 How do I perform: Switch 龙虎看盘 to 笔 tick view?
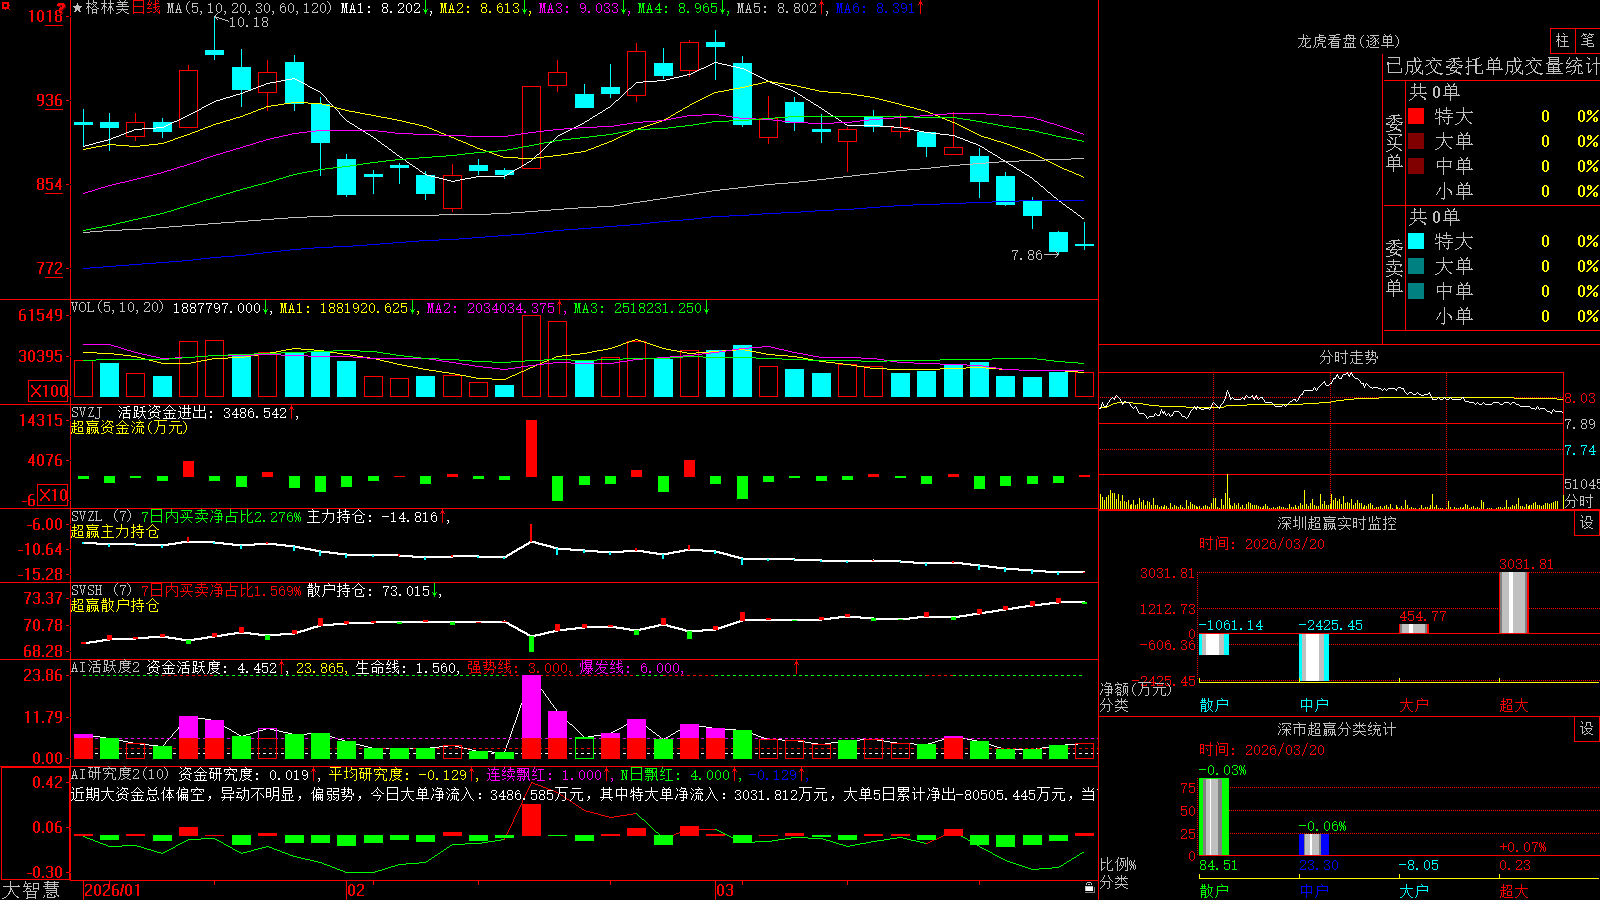coord(1587,40)
